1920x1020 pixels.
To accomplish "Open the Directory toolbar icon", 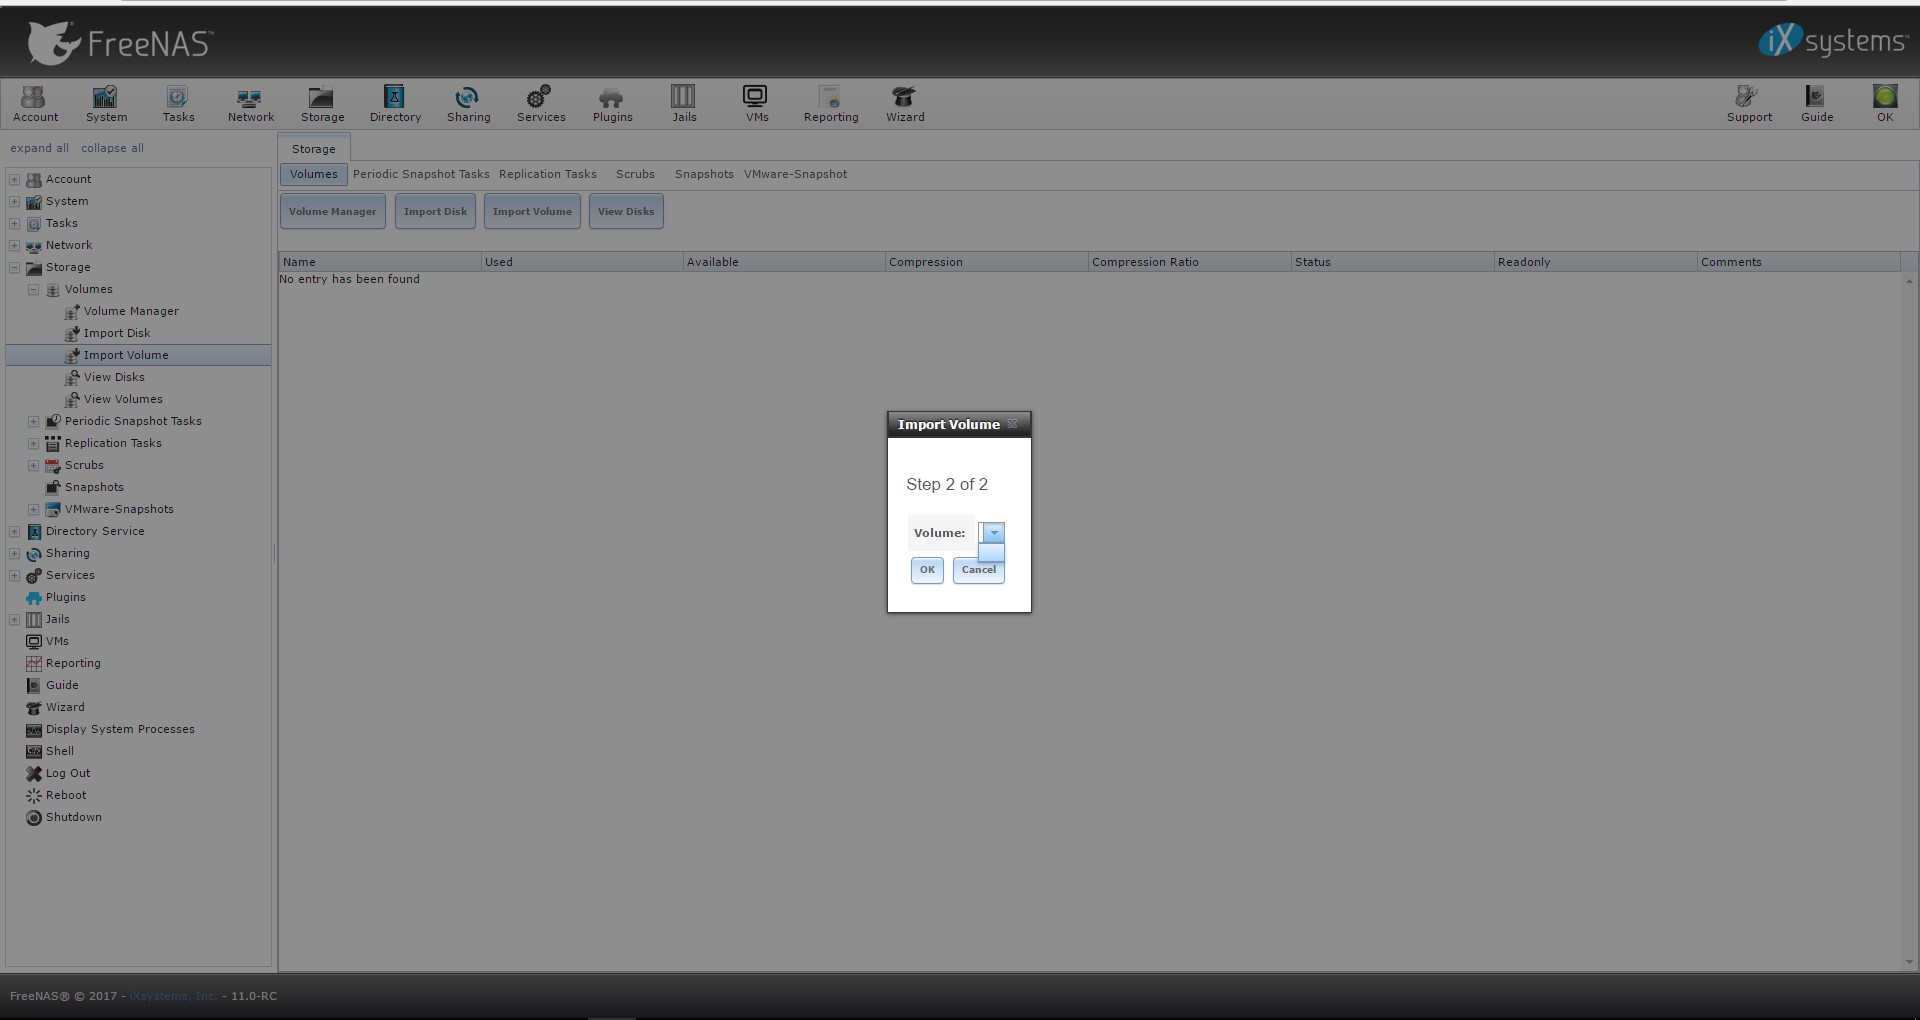I will (x=395, y=104).
